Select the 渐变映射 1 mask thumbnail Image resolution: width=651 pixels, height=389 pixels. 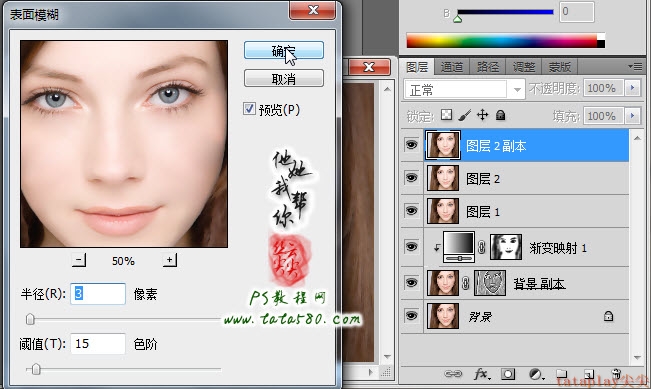click(506, 247)
